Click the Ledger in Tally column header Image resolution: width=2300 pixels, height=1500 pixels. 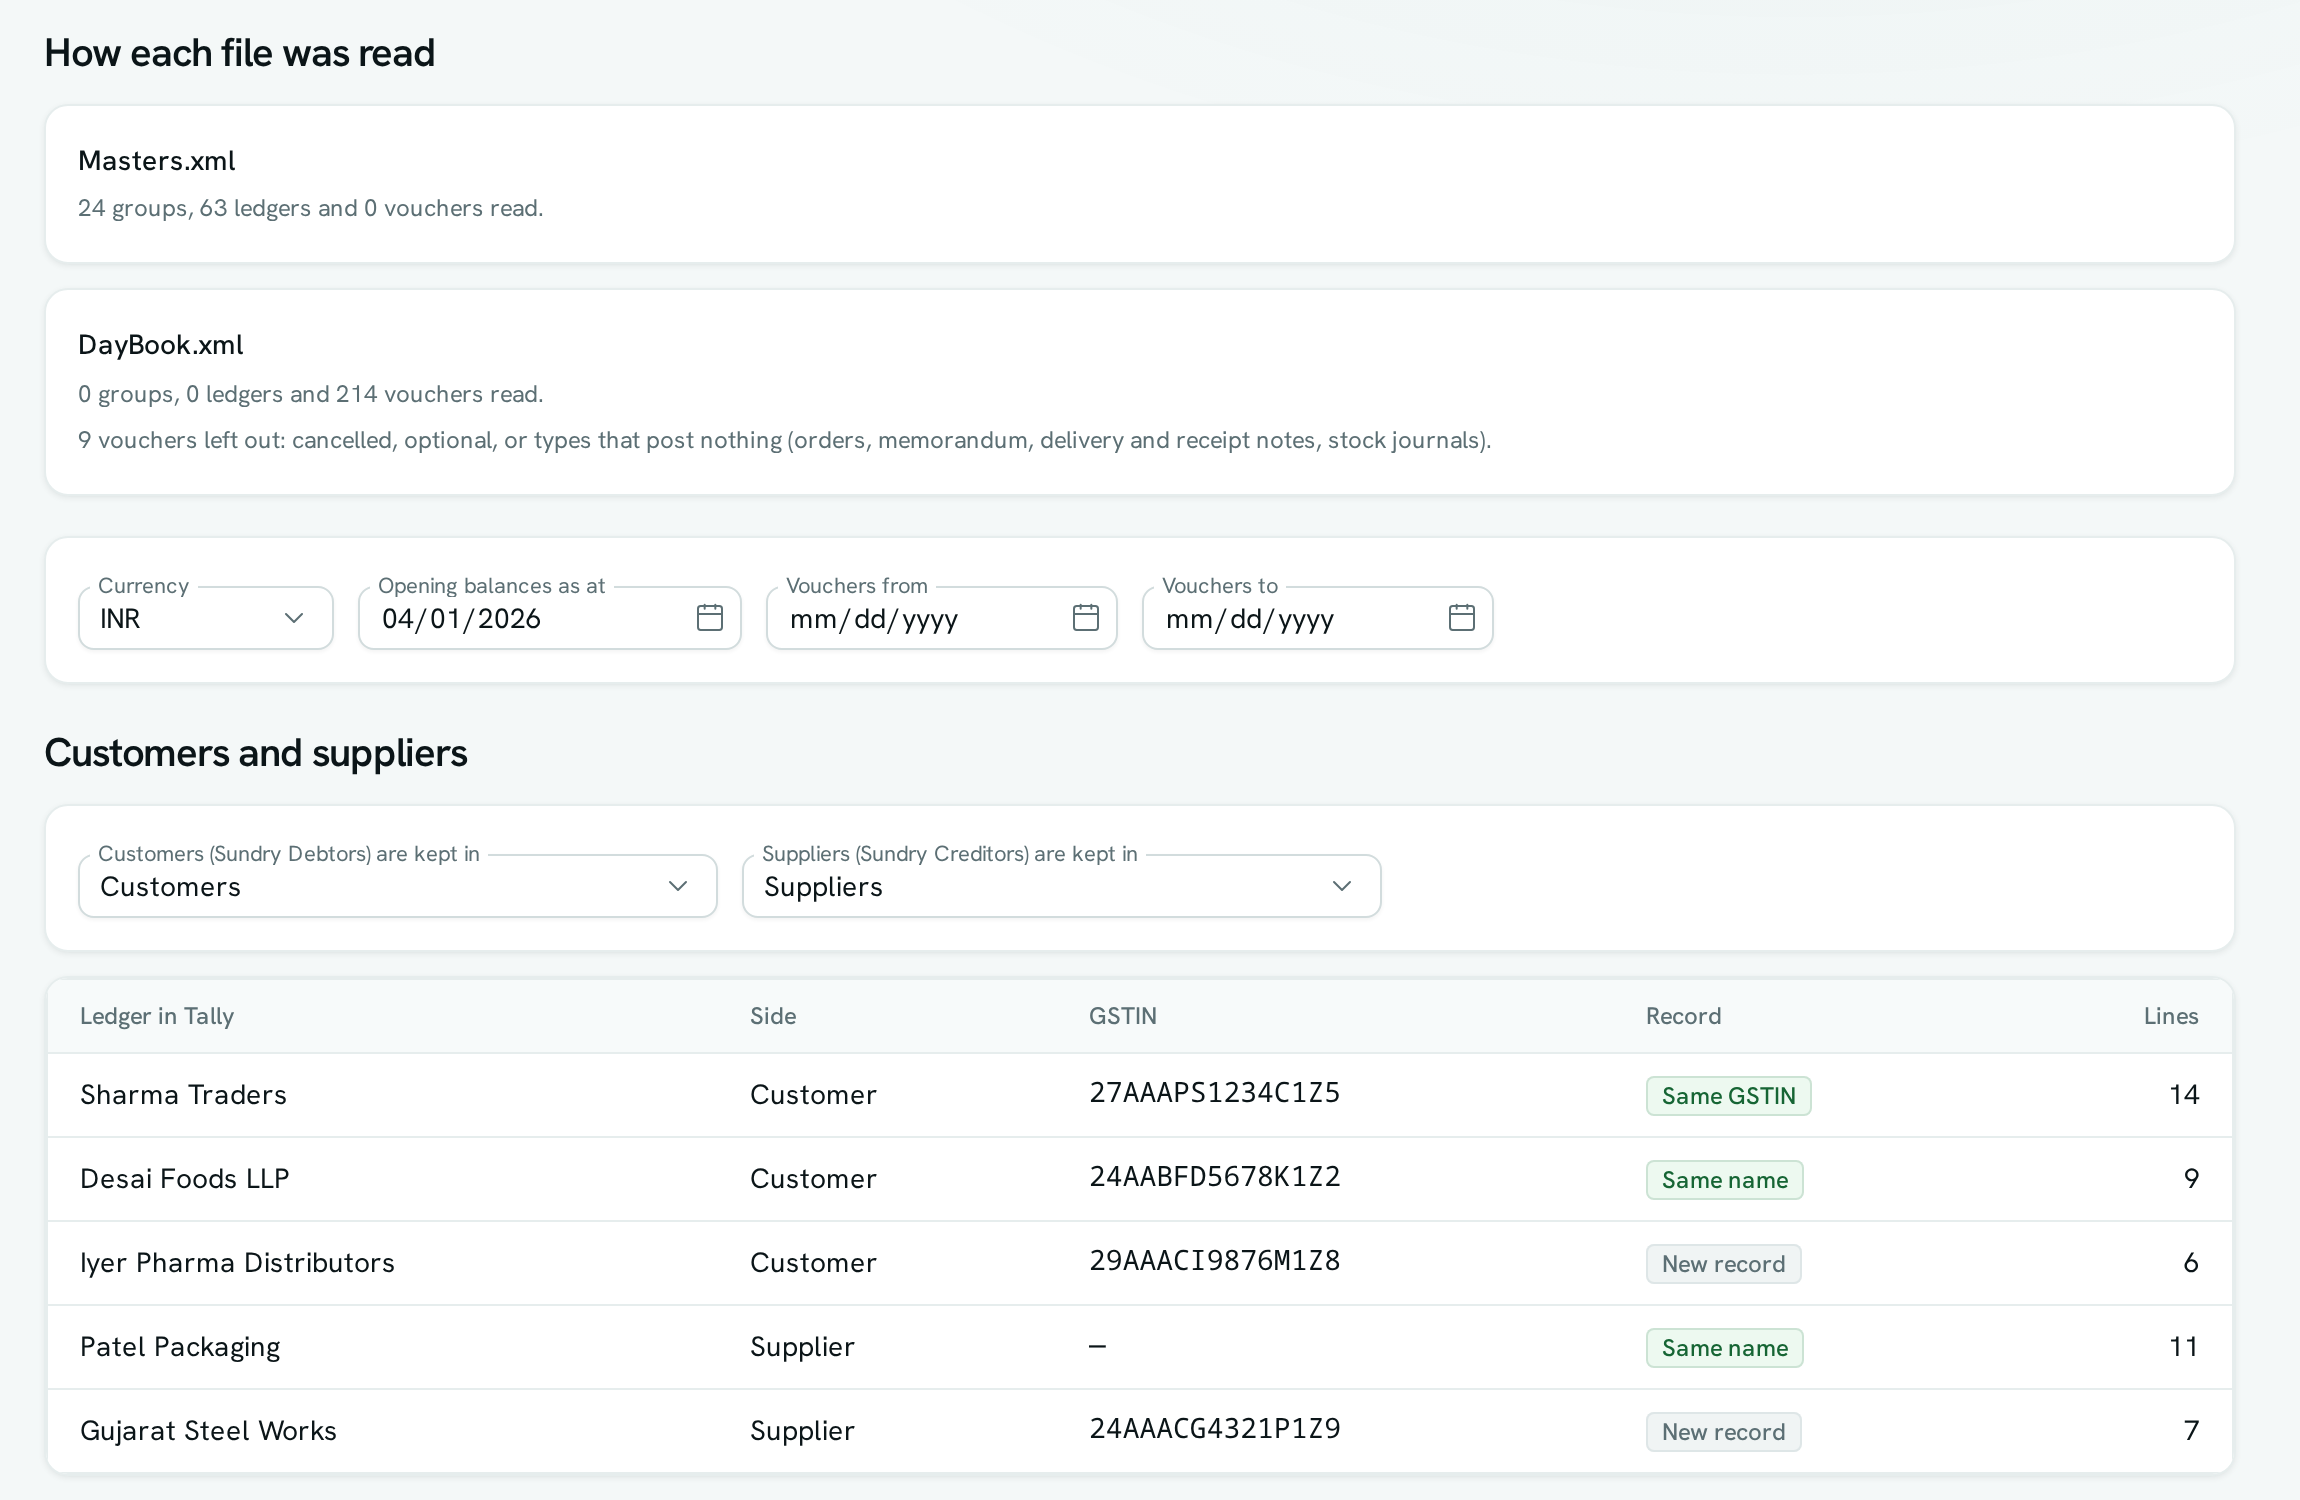coord(157,1016)
